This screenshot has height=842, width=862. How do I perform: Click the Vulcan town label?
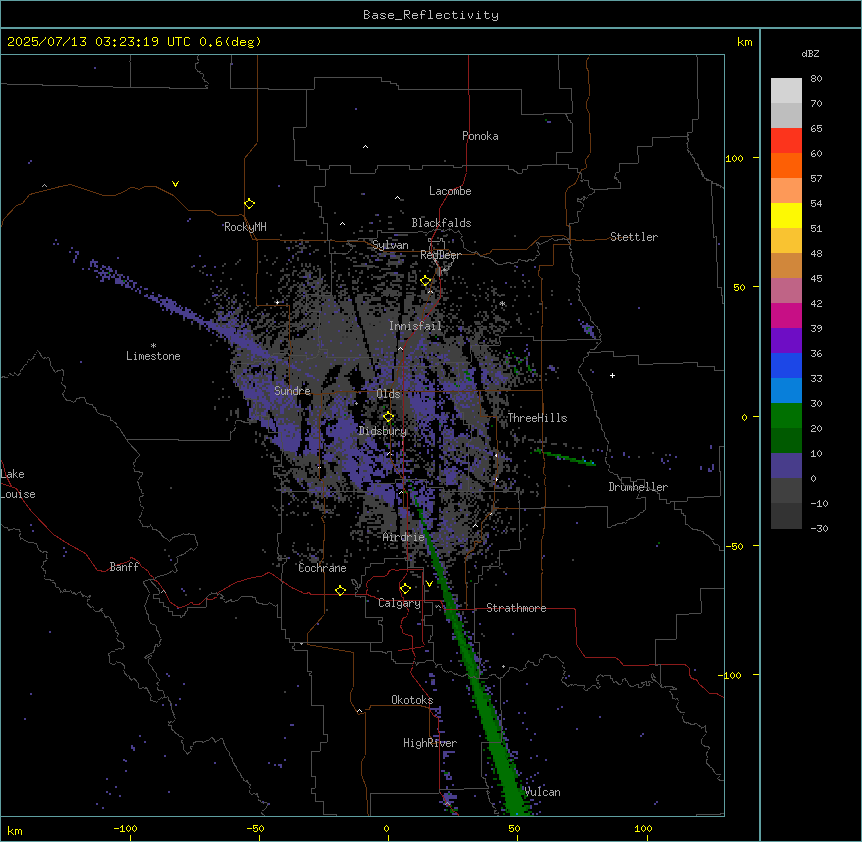tap(542, 792)
